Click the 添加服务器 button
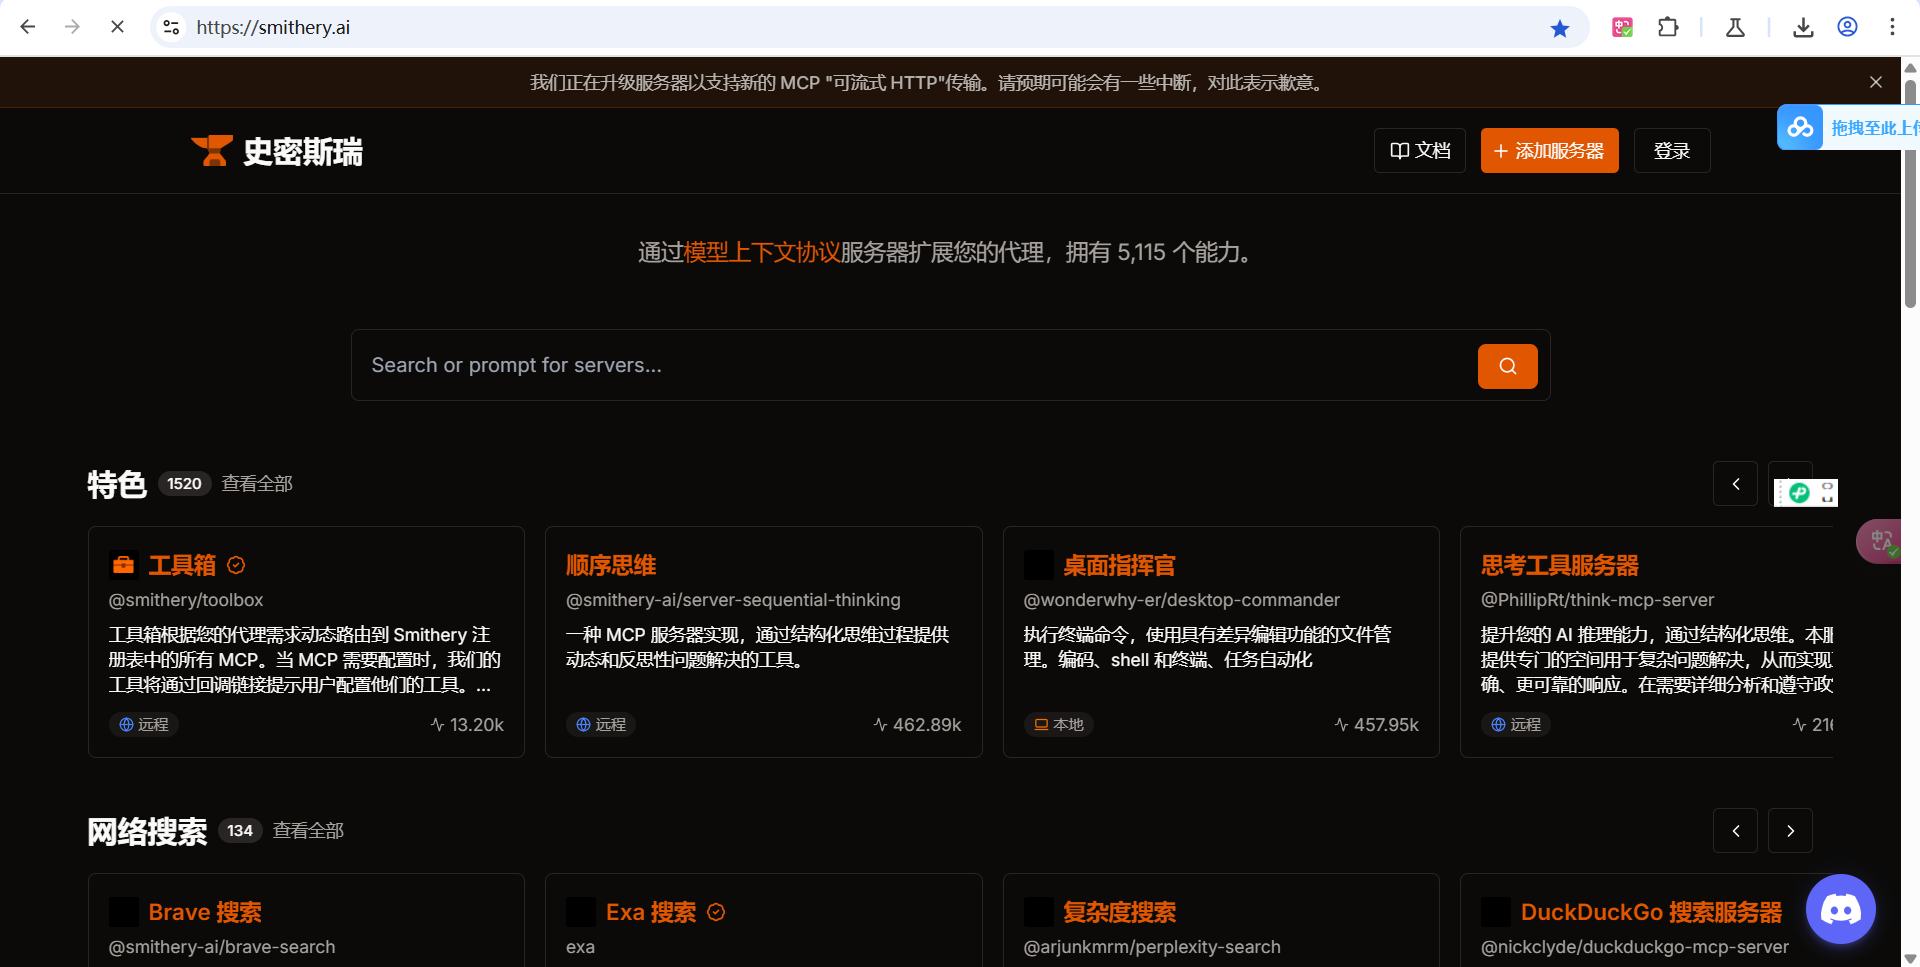Viewport: 1920px width, 967px height. point(1549,151)
